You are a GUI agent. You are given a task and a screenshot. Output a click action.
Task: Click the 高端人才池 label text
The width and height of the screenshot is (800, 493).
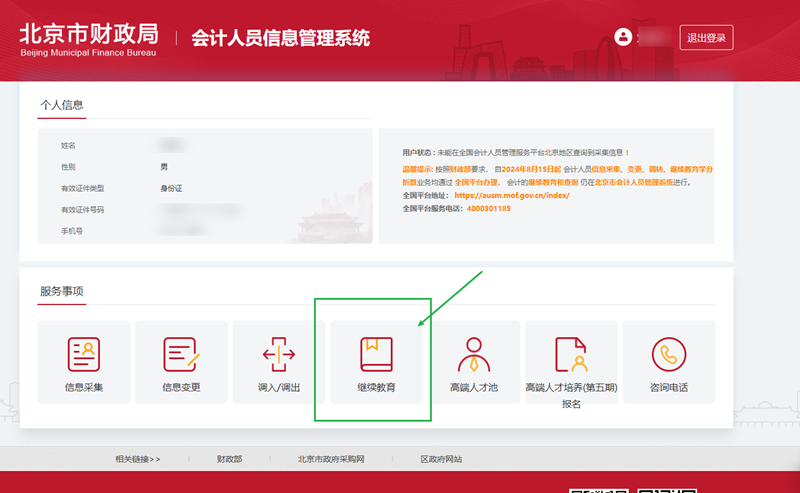pos(474,387)
